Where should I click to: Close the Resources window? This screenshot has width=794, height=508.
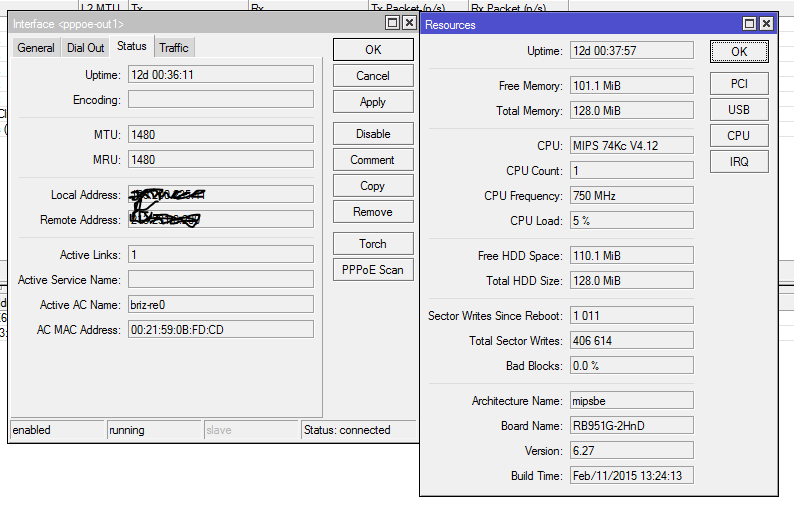tap(766, 23)
